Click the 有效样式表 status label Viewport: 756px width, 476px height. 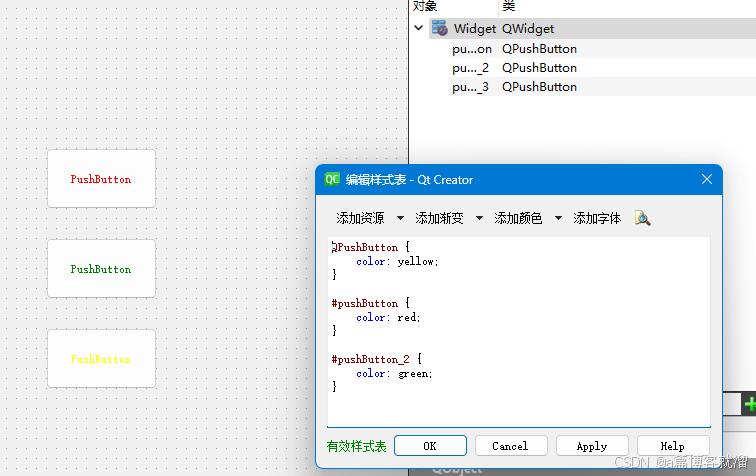pyautogui.click(x=356, y=446)
